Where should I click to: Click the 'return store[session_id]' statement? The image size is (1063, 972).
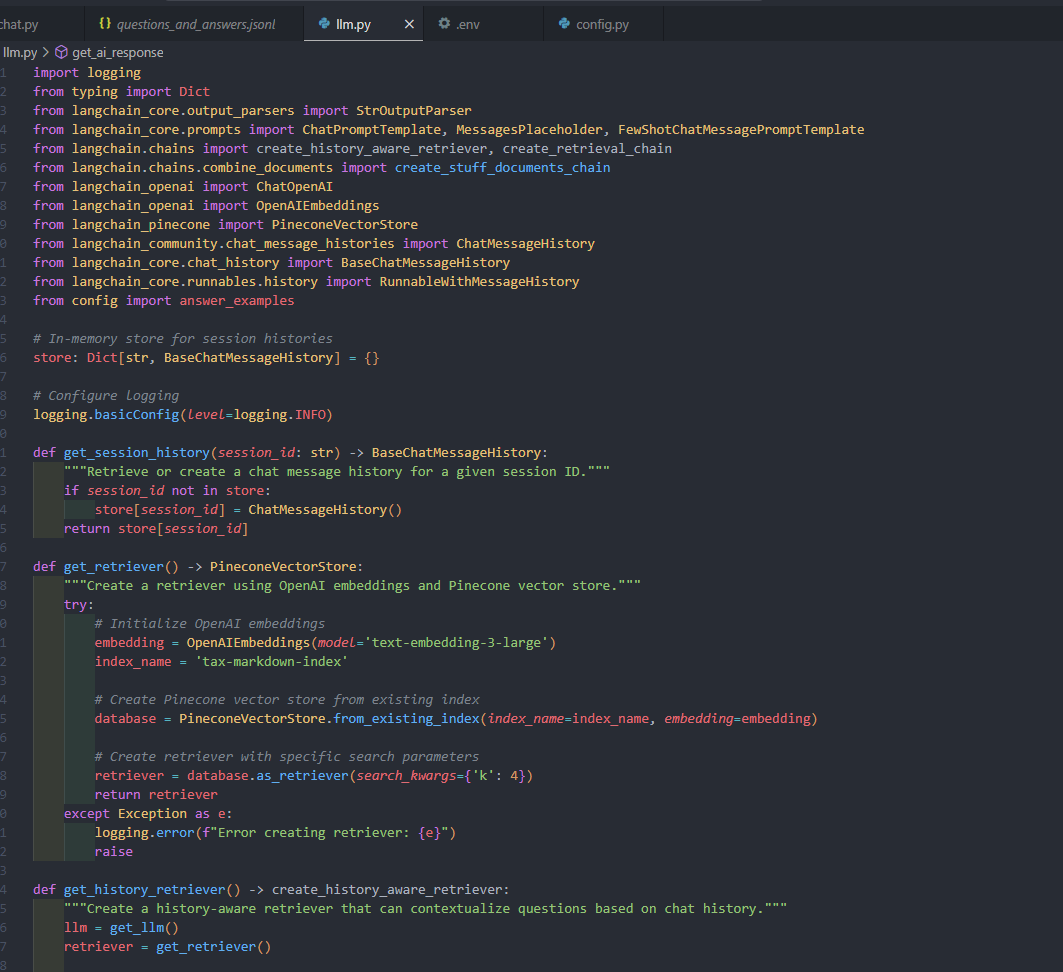(156, 528)
